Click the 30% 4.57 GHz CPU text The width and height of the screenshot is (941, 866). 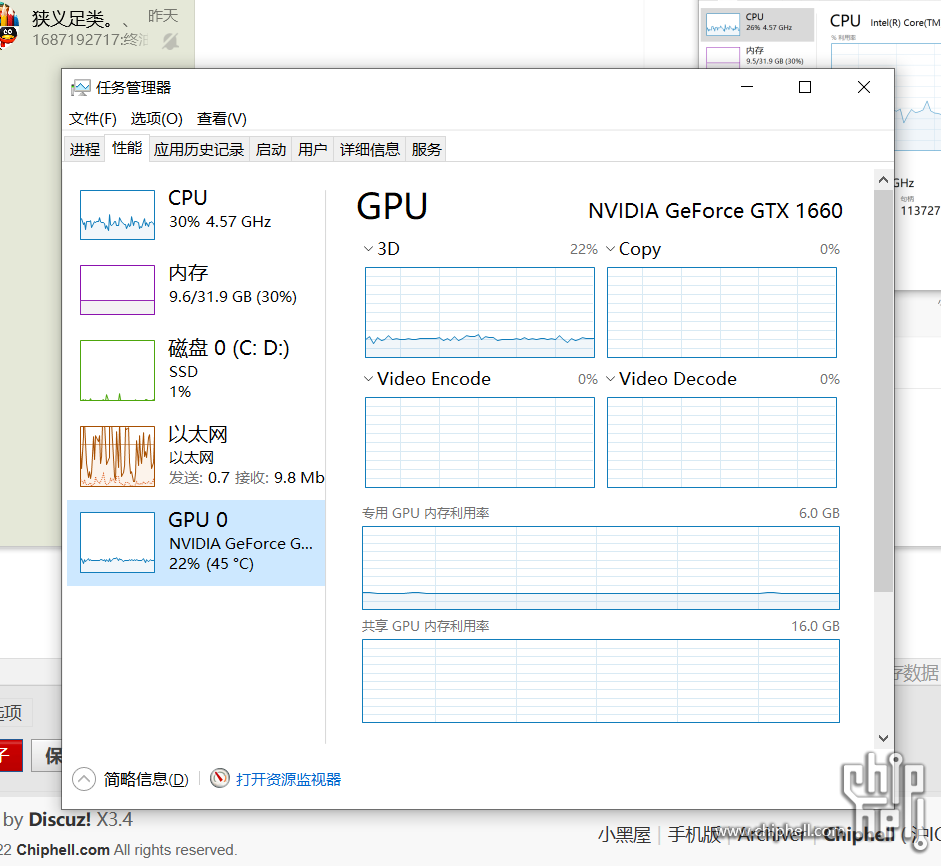pos(220,221)
